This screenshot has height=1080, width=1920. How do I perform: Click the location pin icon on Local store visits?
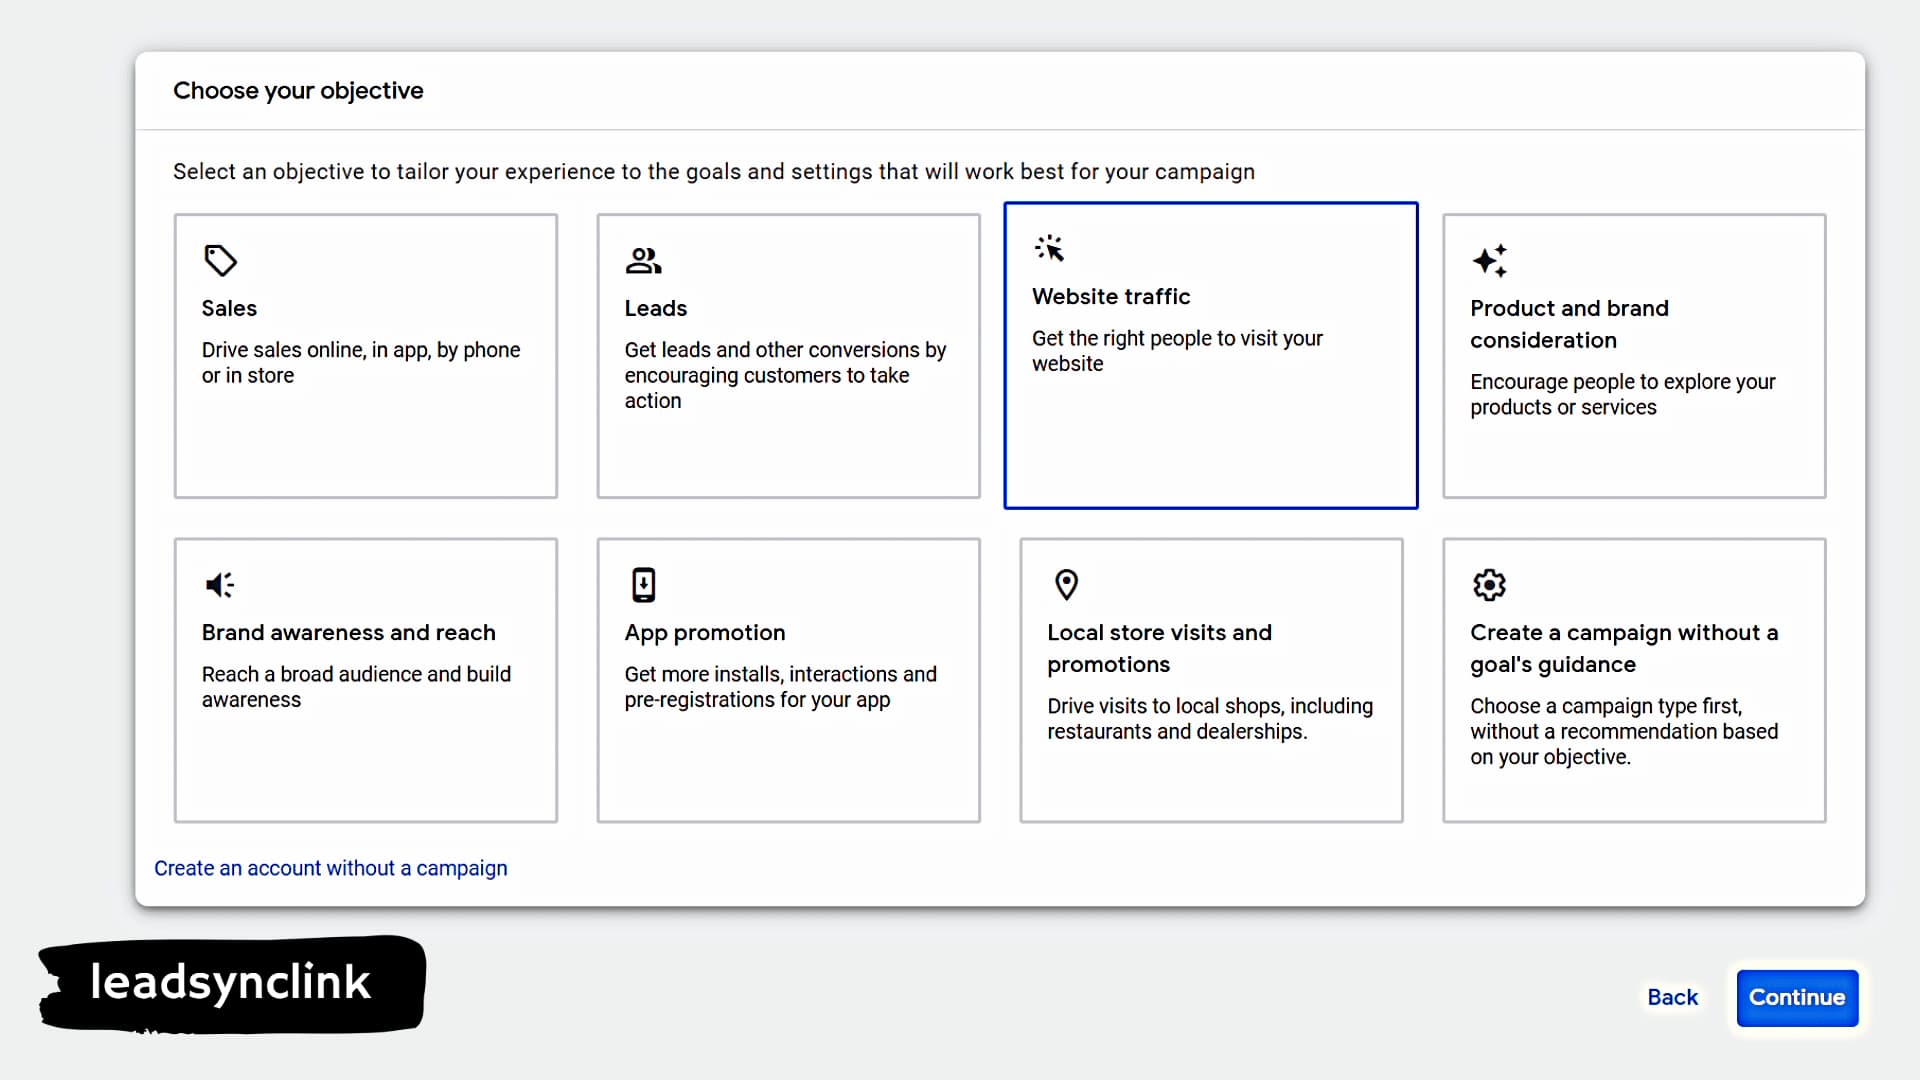pyautogui.click(x=1066, y=585)
